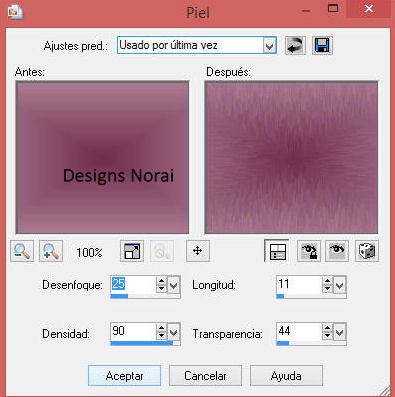Viewport: 395px width, 397px height.
Task: Close the Piel dialog window
Action: pyautogui.click(x=368, y=9)
